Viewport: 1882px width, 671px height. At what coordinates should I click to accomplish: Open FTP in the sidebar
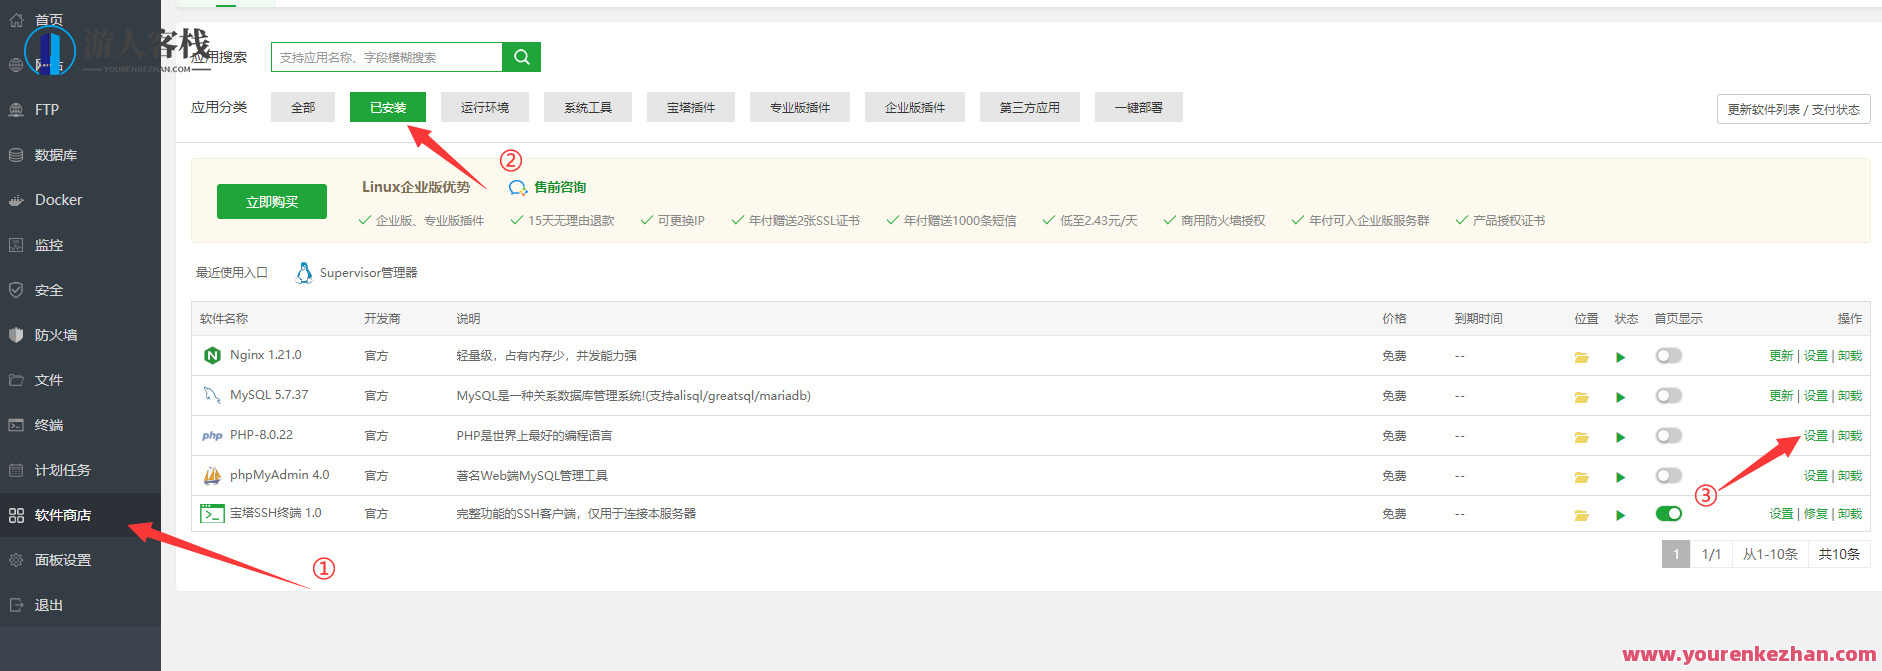pos(80,110)
